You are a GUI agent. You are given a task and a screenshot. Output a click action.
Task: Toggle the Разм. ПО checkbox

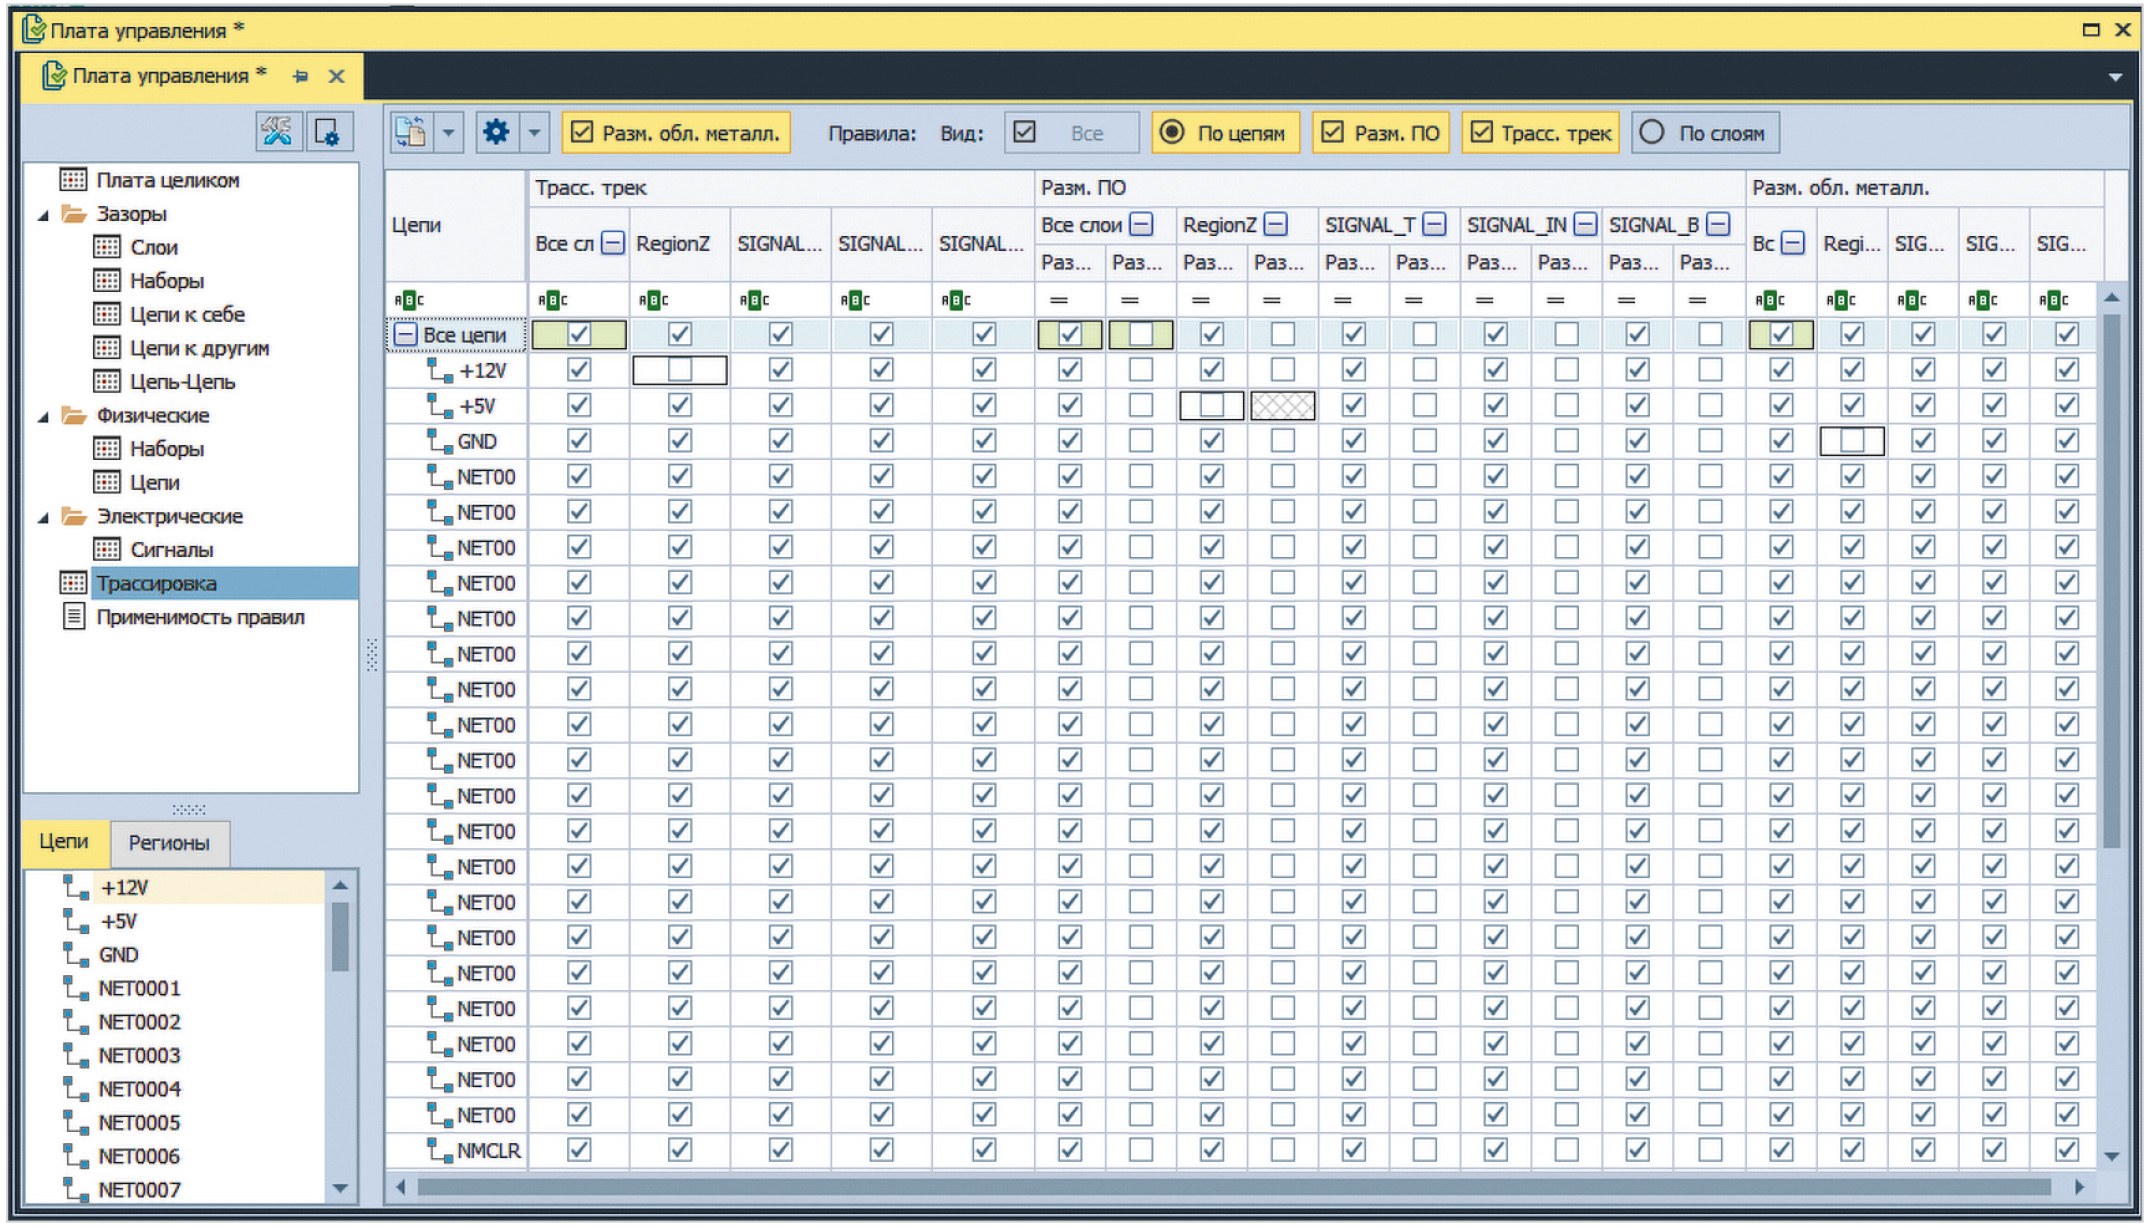pos(1332,132)
